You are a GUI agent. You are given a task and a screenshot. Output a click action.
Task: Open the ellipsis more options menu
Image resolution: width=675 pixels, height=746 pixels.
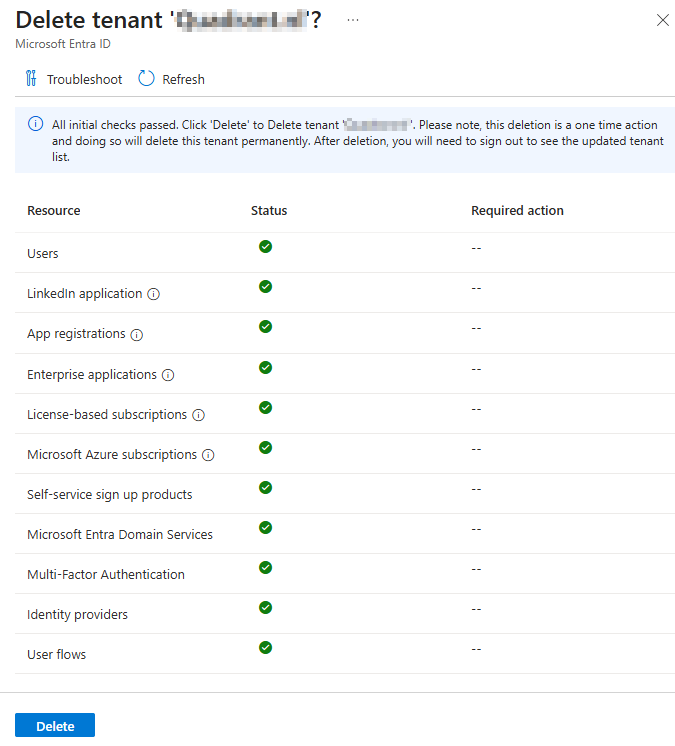click(353, 20)
